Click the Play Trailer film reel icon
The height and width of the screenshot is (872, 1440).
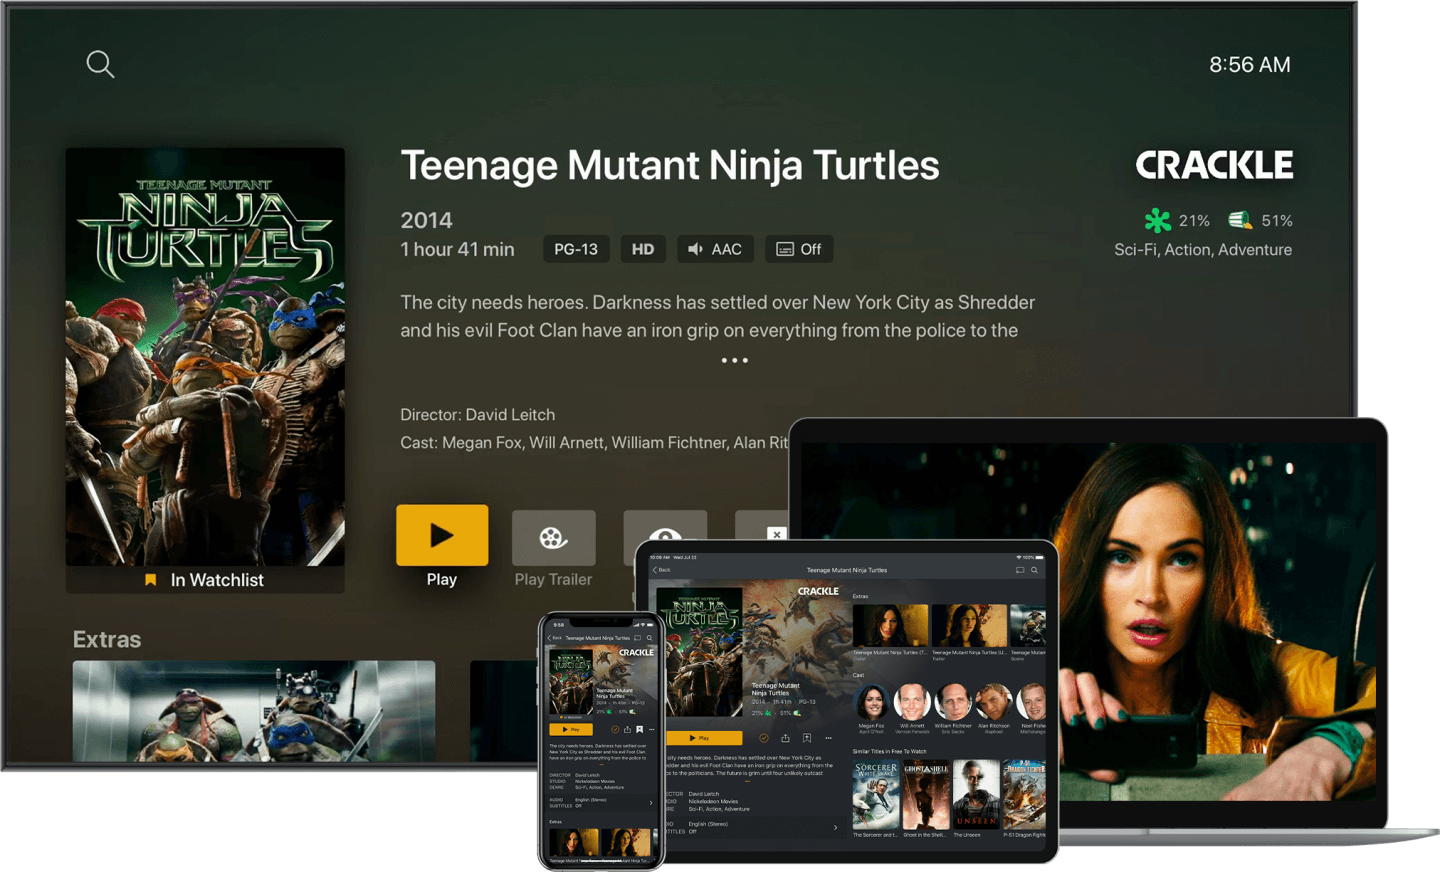click(553, 538)
